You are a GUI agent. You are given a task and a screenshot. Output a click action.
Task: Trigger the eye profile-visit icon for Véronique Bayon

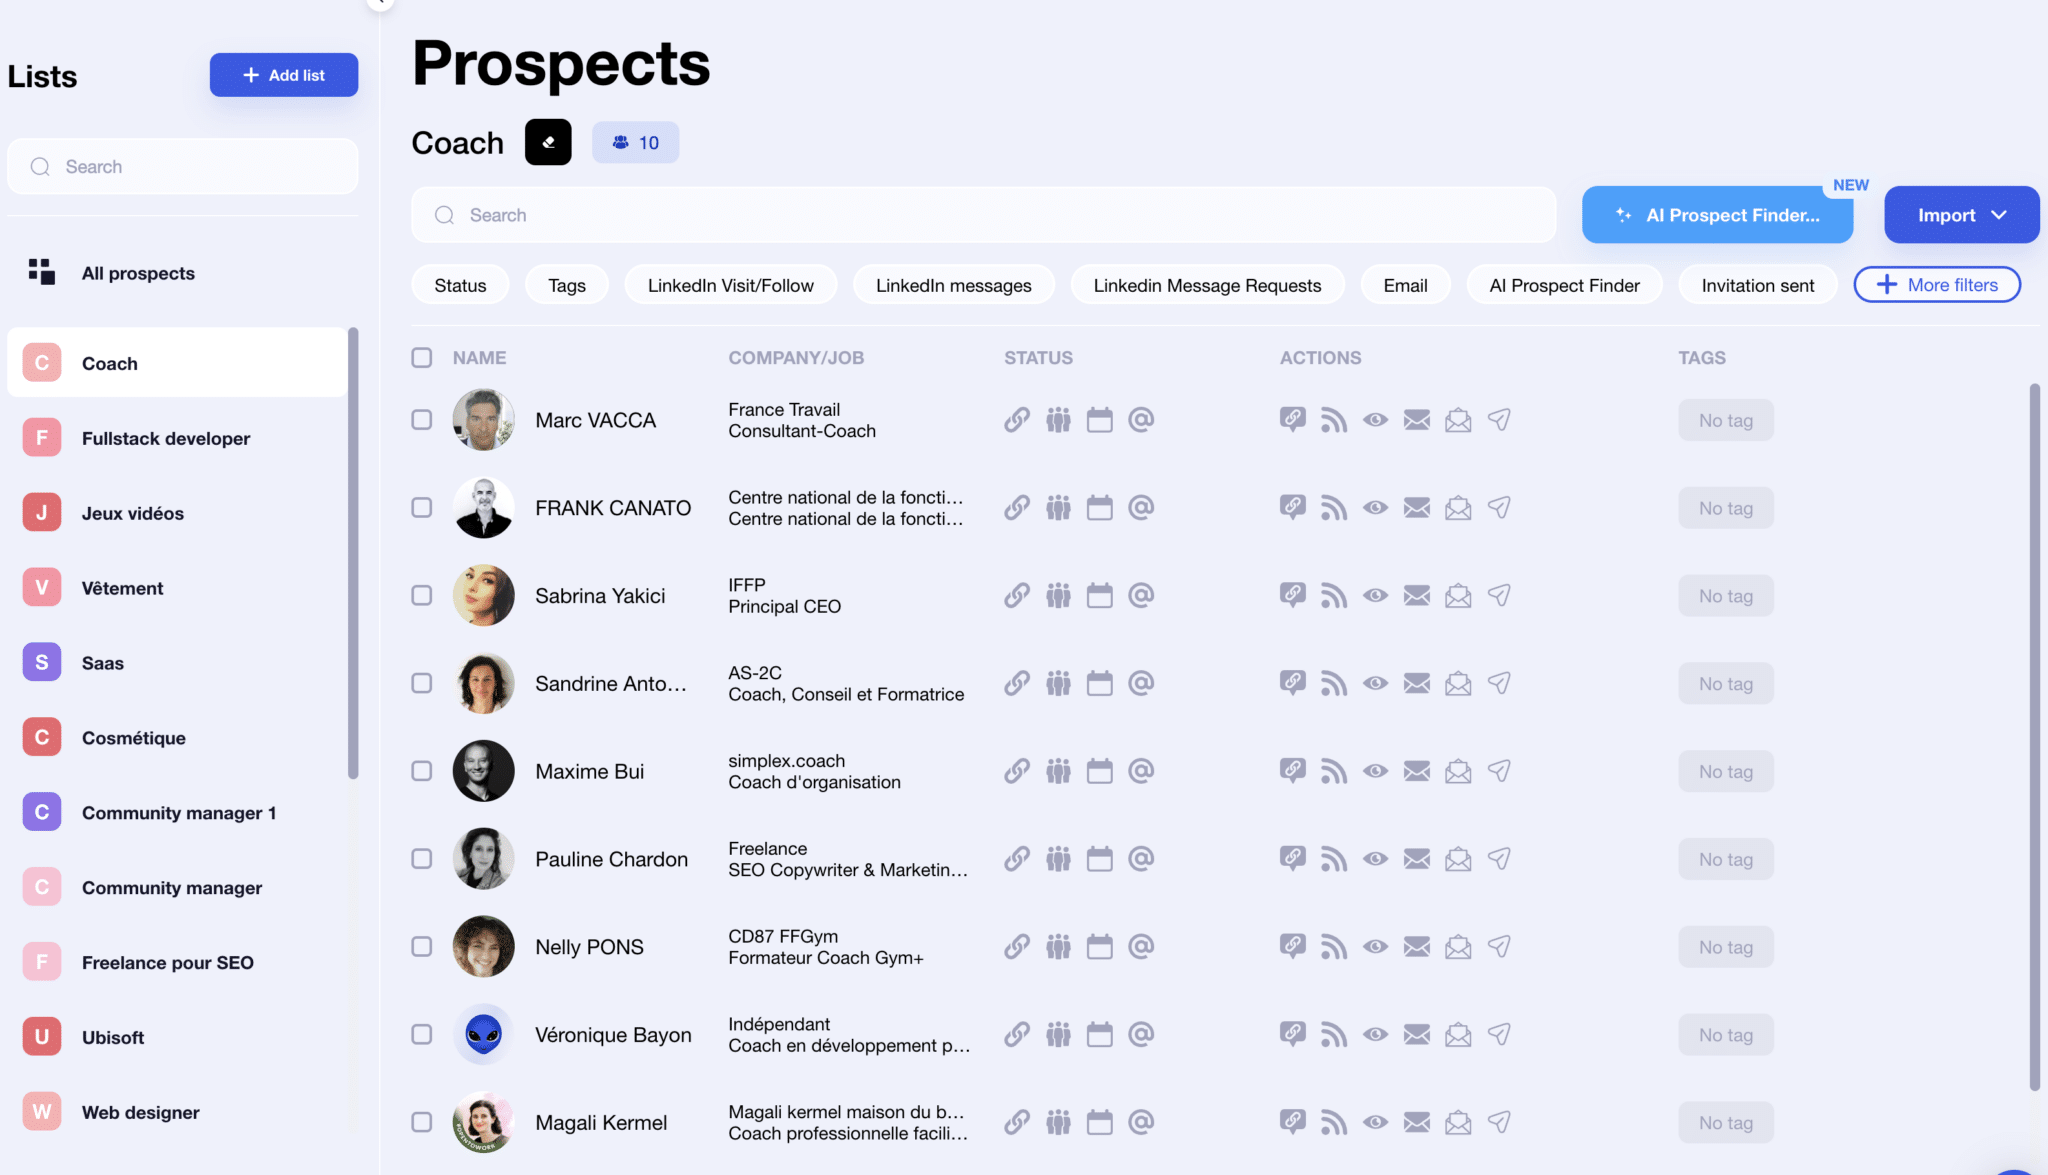tap(1375, 1034)
